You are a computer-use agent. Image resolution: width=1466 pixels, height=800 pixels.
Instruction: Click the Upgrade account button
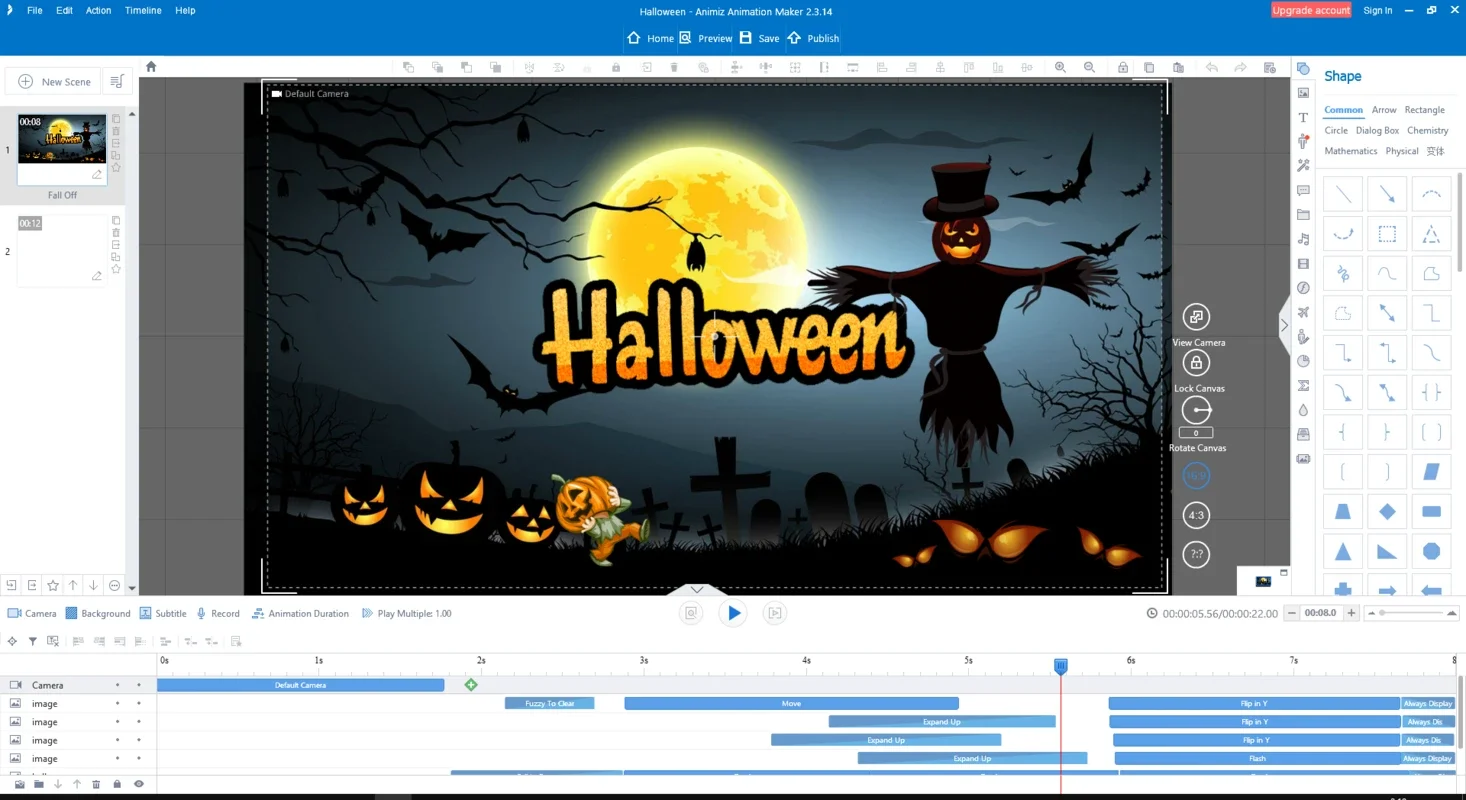[x=1311, y=10]
